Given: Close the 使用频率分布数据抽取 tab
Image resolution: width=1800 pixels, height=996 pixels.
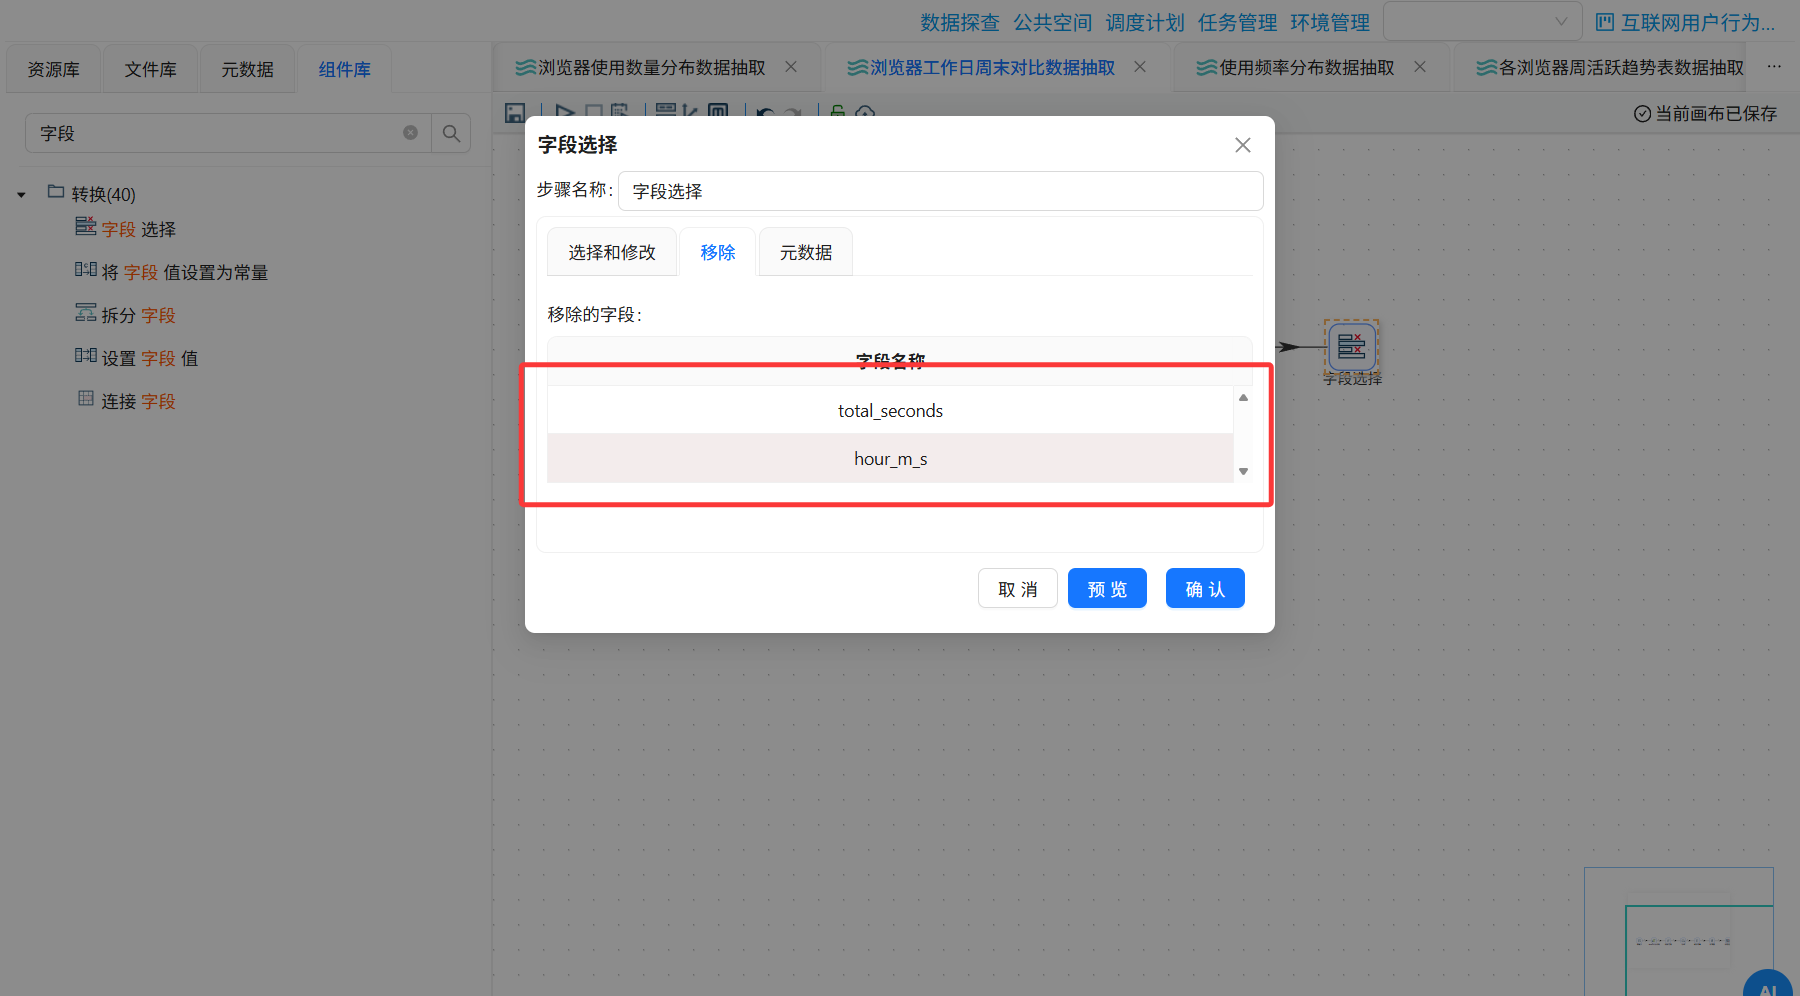Looking at the screenshot, I should click(1420, 67).
